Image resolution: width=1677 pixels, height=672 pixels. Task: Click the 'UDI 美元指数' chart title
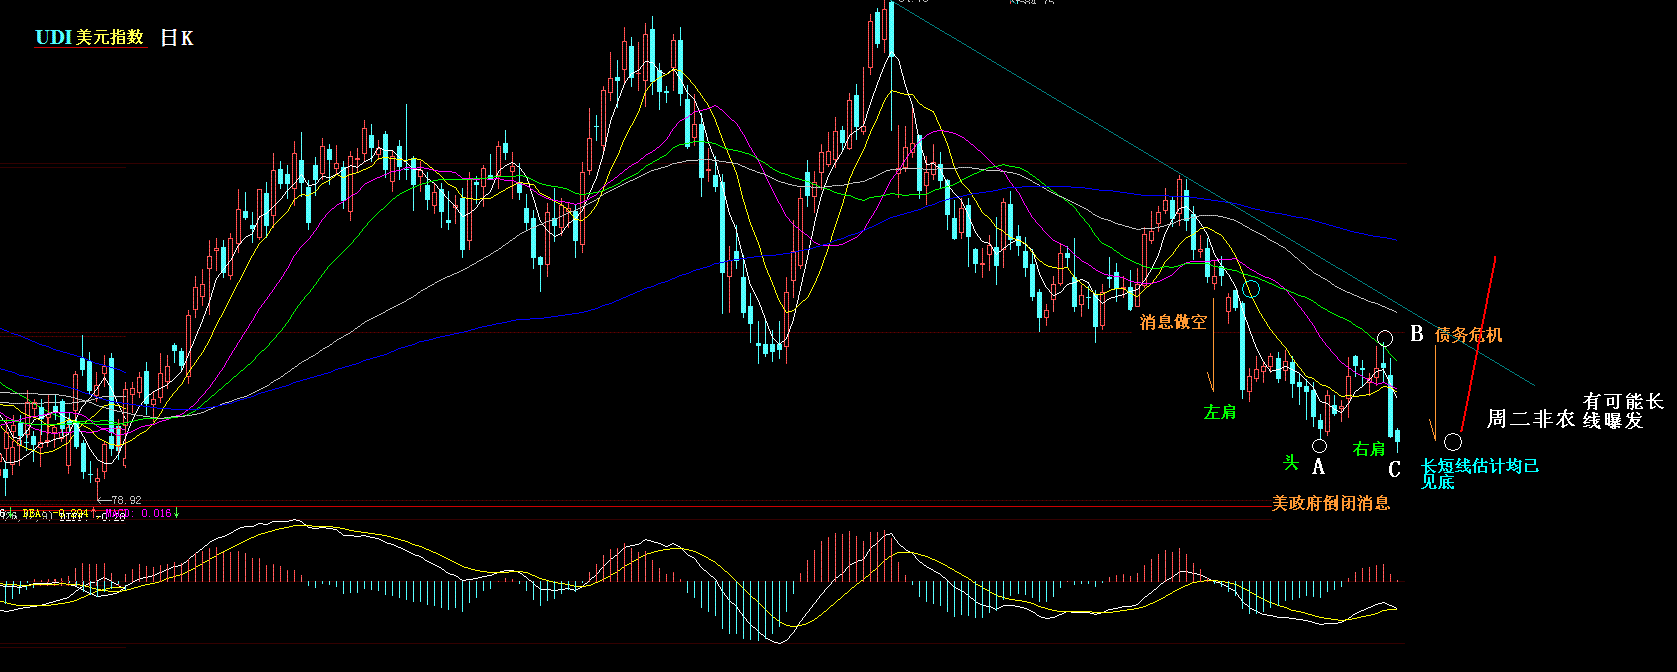point(90,38)
